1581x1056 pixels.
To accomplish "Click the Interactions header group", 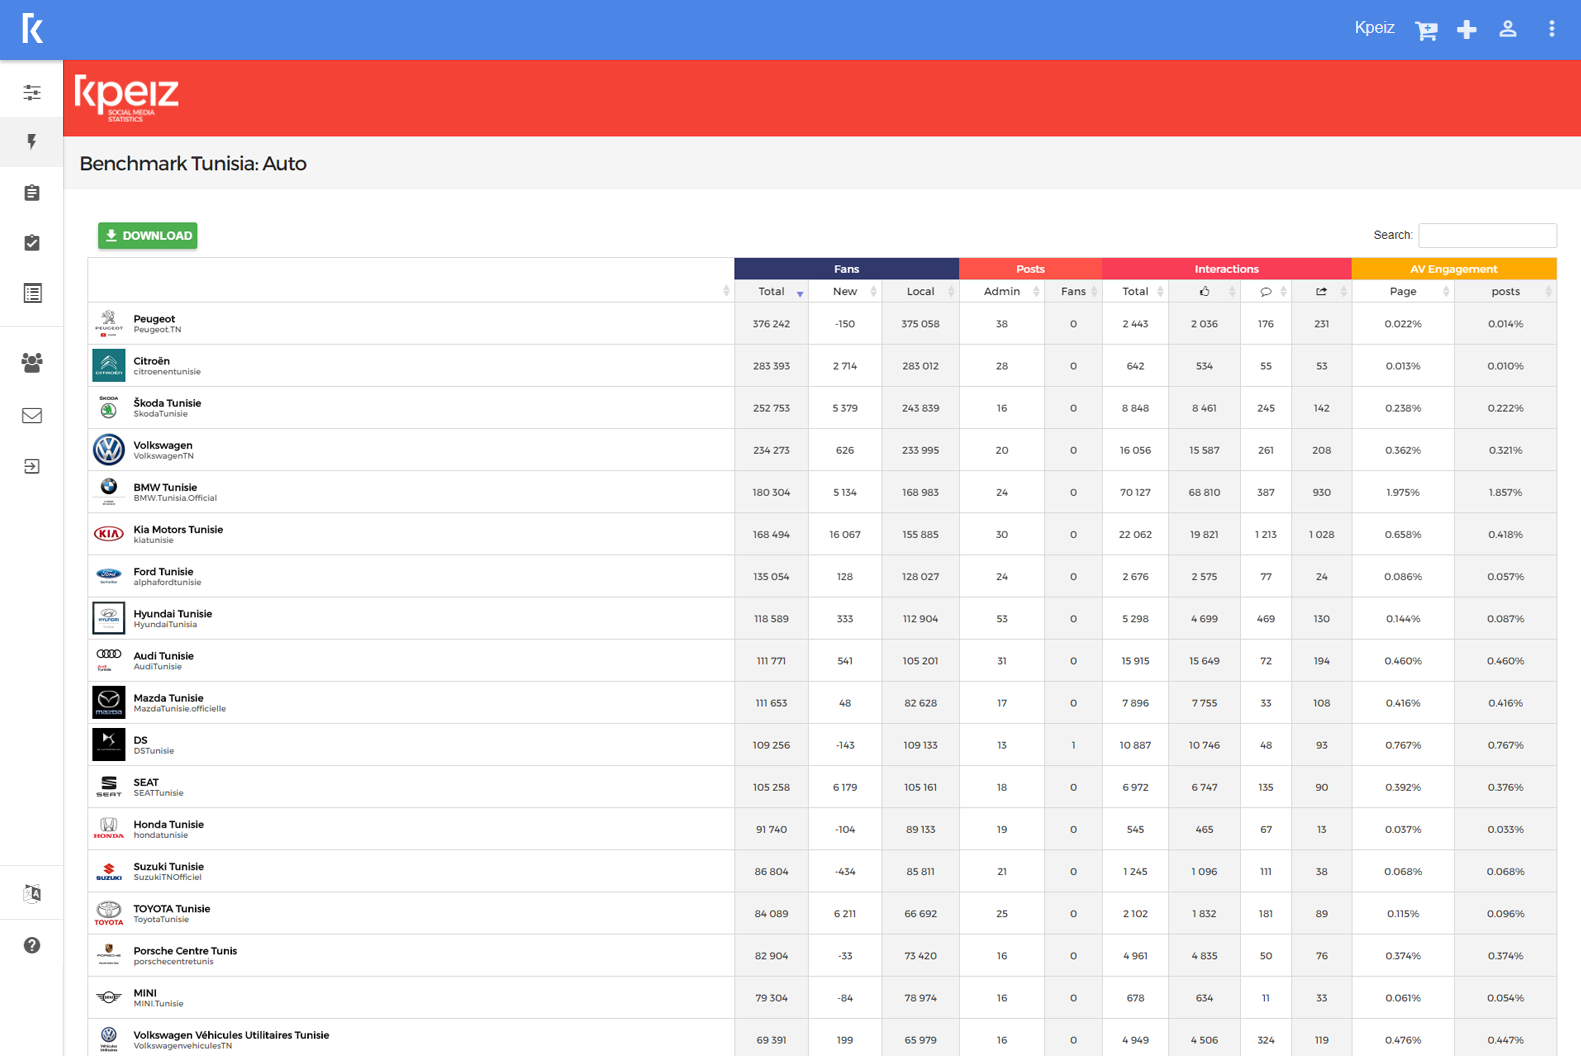I will tap(1226, 269).
